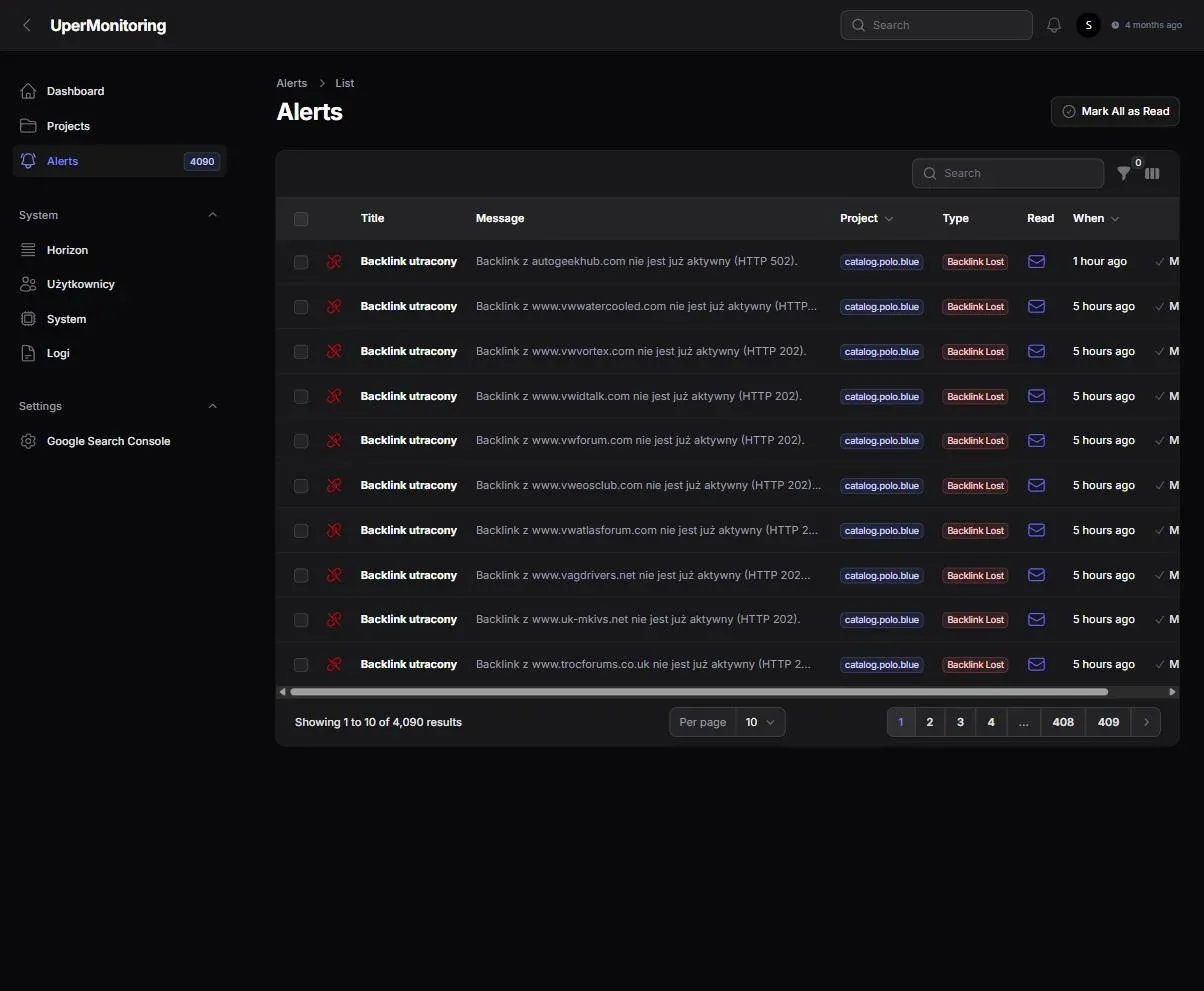The image size is (1204, 991).
Task: Click the Logi document icon in sidebar
Action: pyautogui.click(x=28, y=353)
